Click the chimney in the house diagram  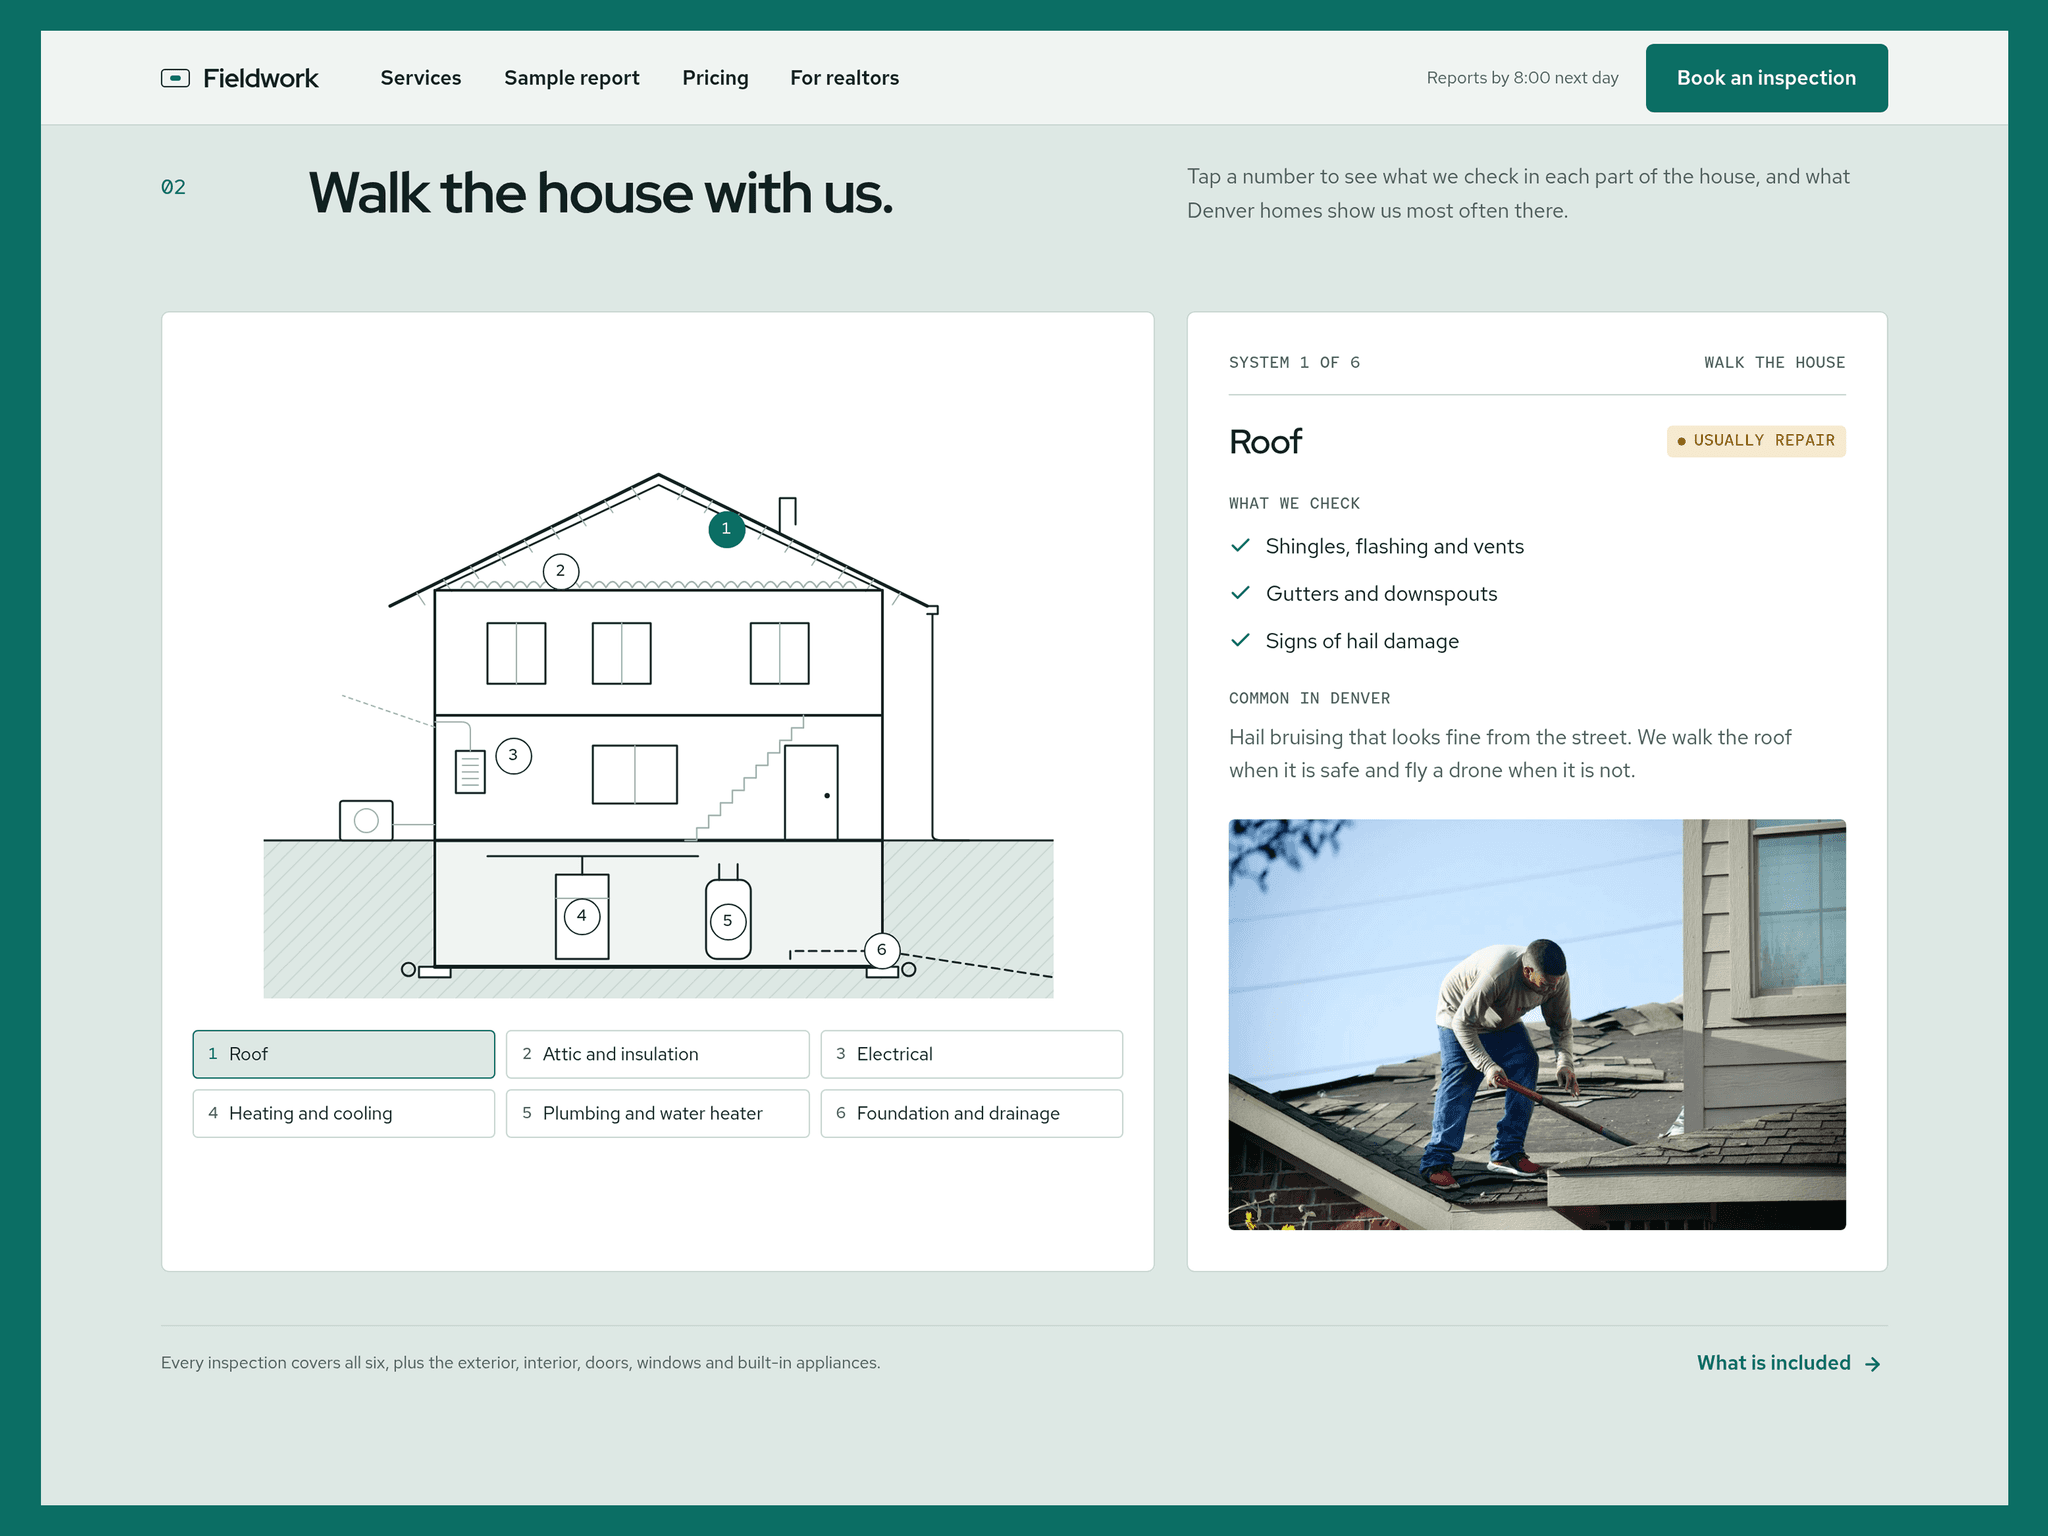788,513
